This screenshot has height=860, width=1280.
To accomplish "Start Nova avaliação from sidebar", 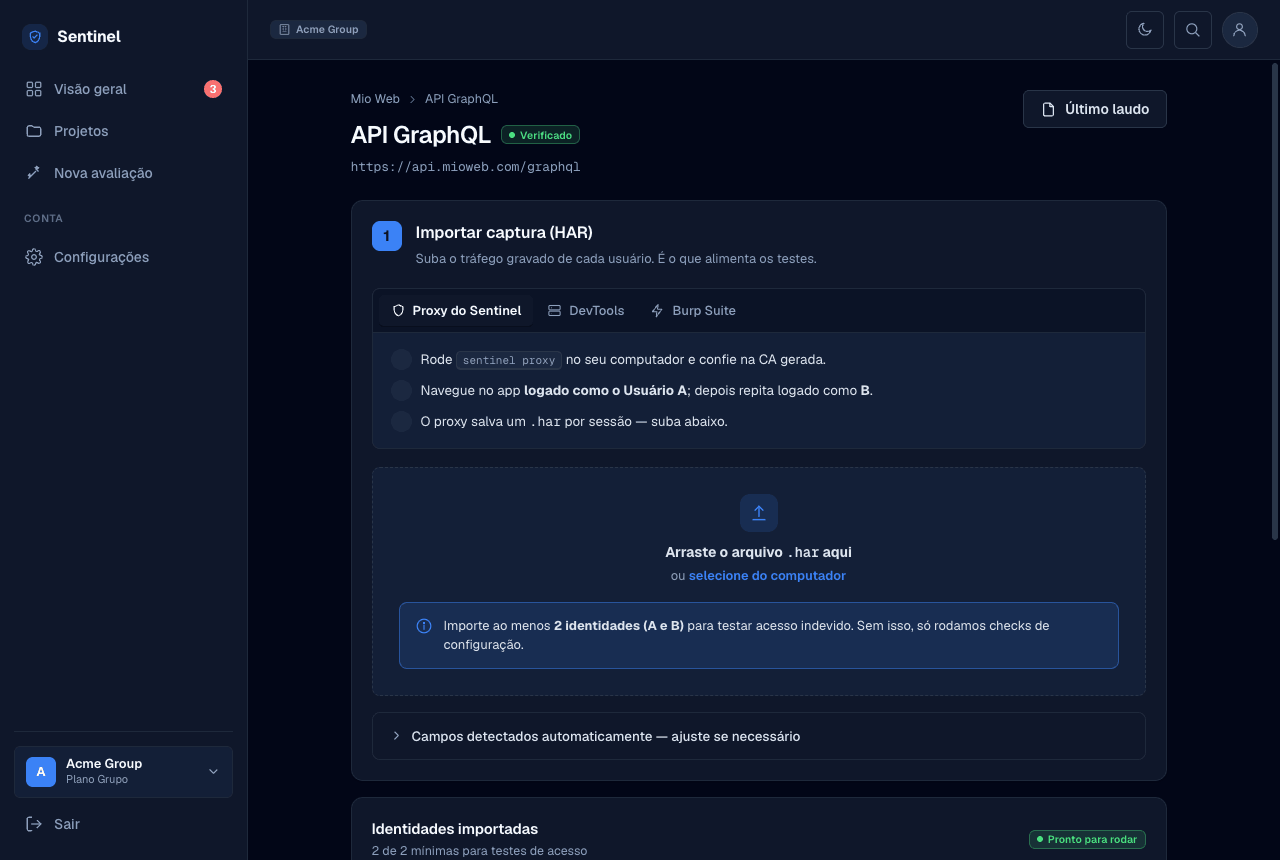I will pos(123,173).
